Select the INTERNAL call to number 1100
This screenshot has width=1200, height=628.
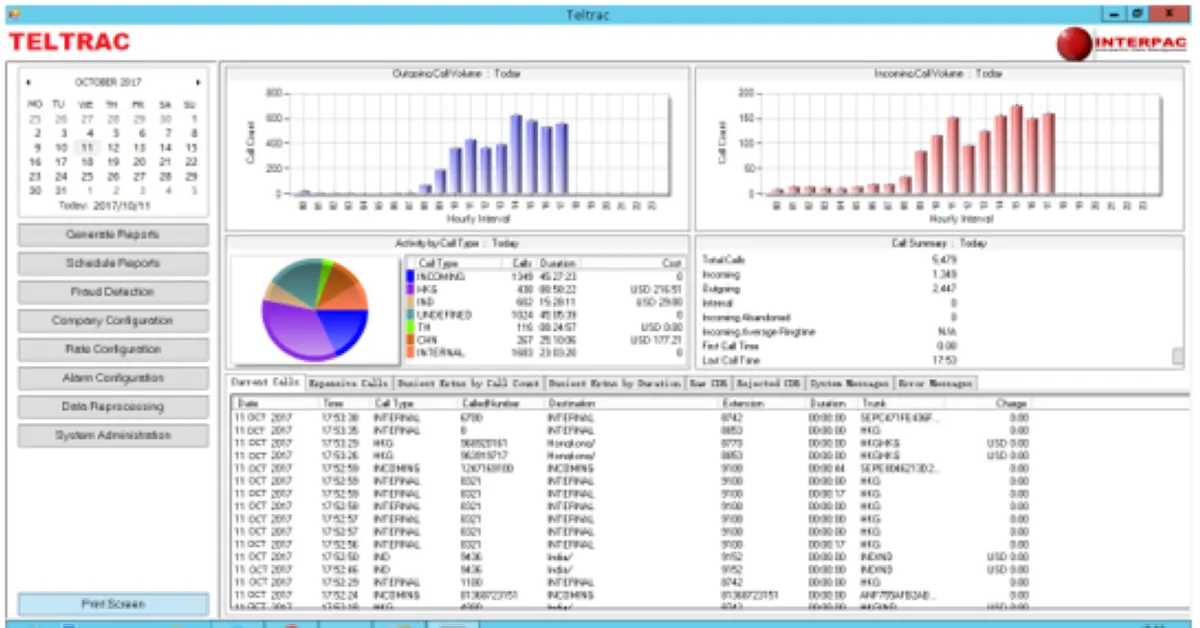pyautogui.click(x=631, y=581)
